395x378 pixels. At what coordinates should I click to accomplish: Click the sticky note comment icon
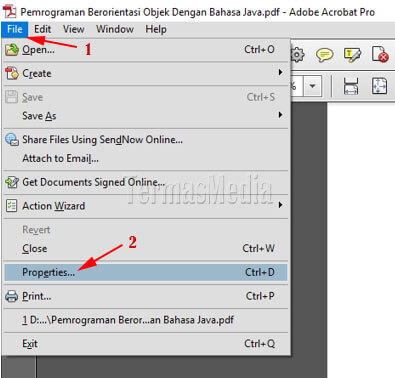tap(325, 55)
